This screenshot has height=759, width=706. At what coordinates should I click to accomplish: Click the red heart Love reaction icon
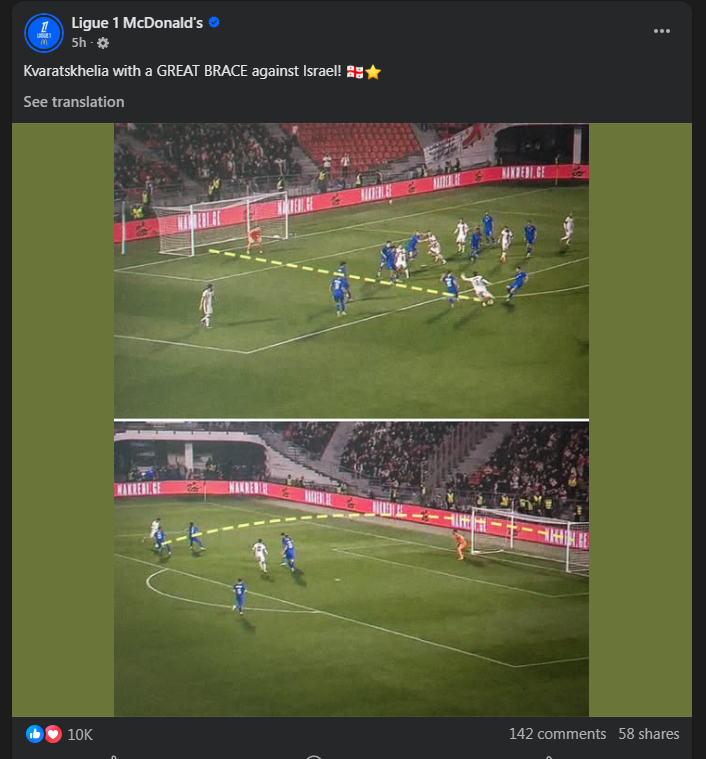point(53,734)
